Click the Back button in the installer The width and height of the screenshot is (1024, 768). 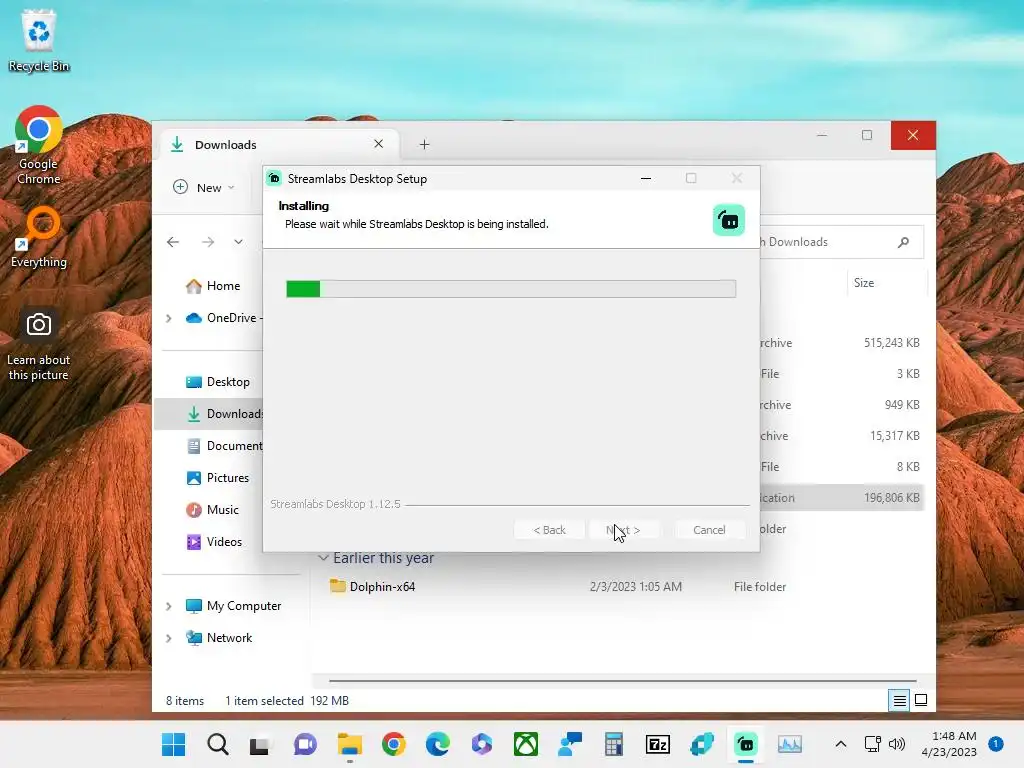click(549, 530)
